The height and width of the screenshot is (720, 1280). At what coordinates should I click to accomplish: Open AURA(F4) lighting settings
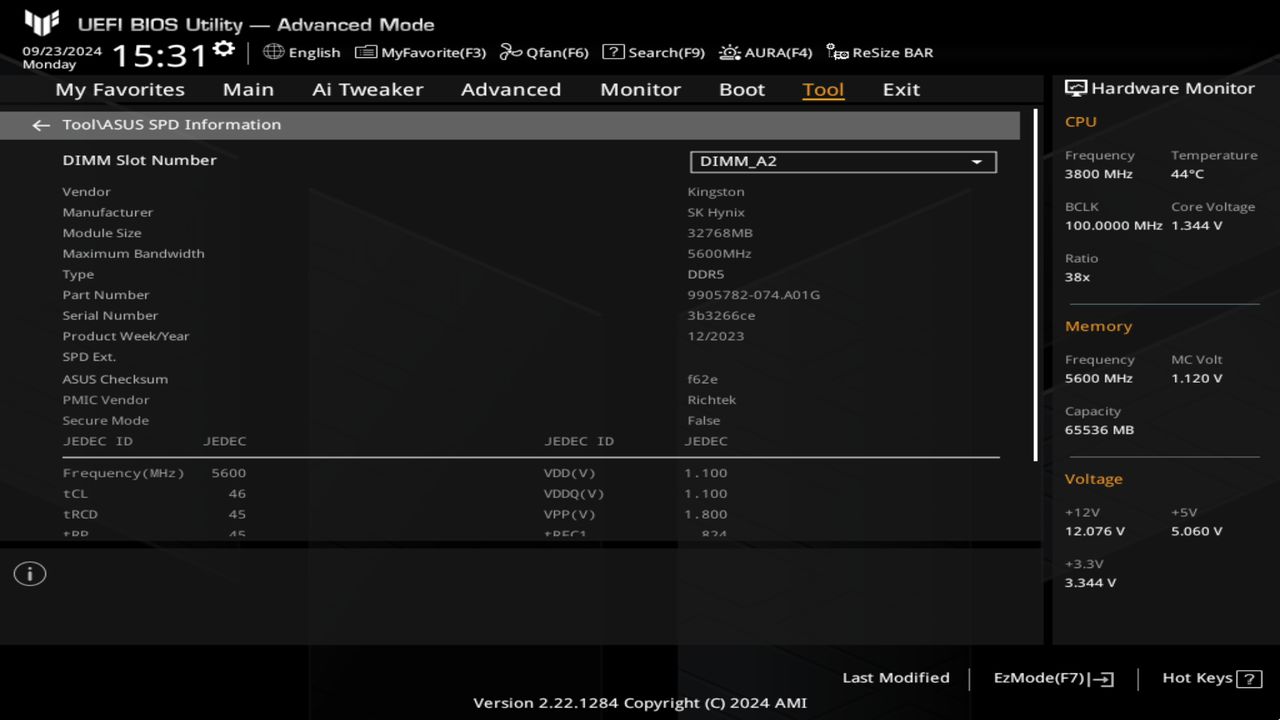765,52
